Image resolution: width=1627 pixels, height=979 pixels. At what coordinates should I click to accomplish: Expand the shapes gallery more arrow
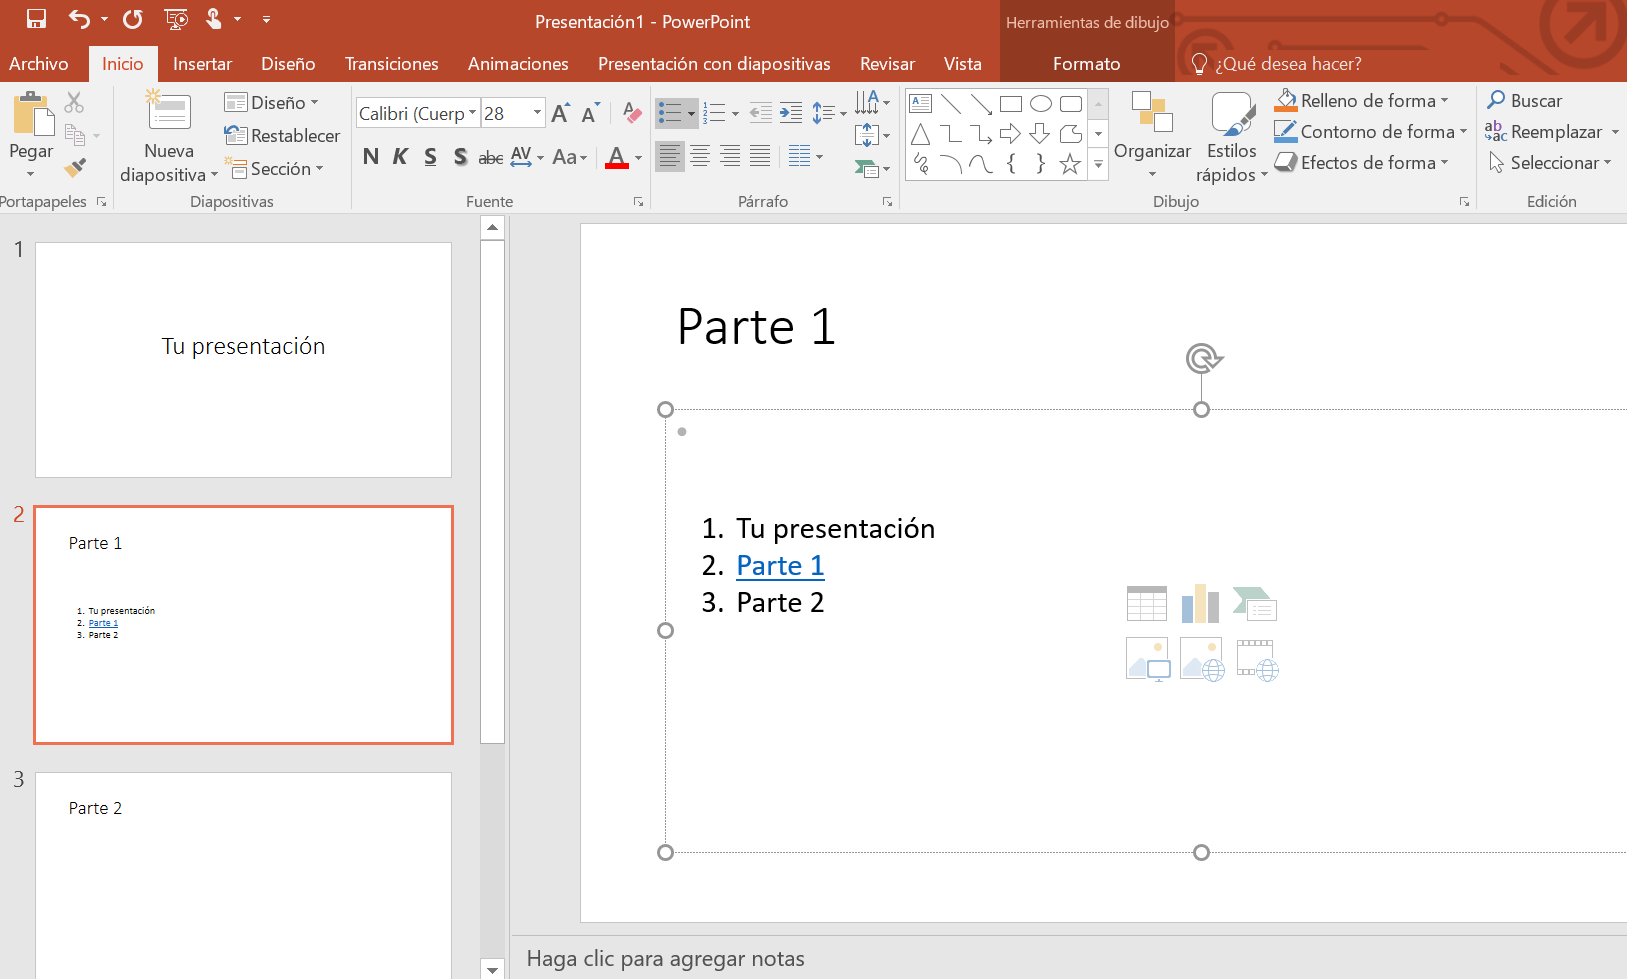coord(1098,165)
